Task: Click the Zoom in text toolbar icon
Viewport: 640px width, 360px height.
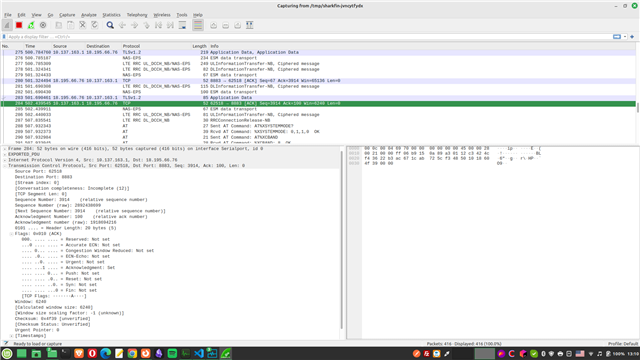Action: [x=213, y=25]
